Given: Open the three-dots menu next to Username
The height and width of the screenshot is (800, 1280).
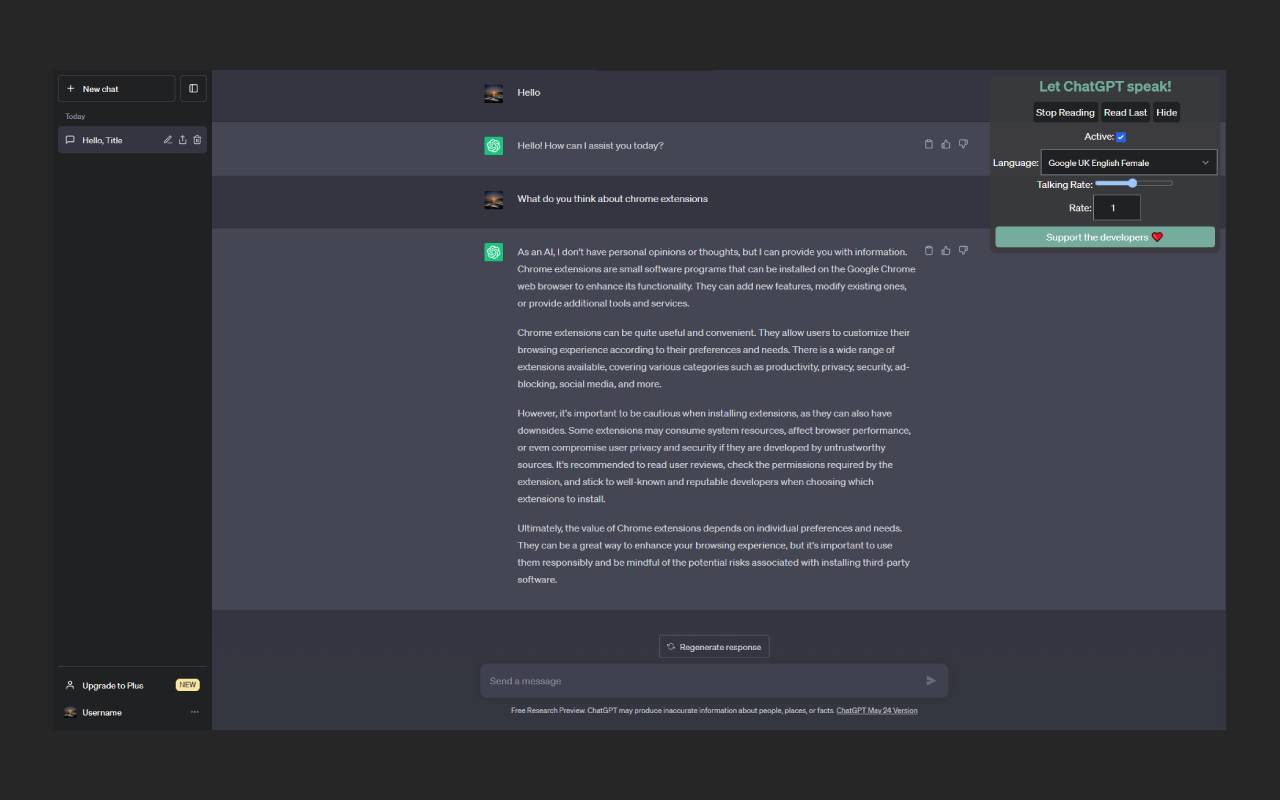Looking at the screenshot, I should click(x=195, y=712).
